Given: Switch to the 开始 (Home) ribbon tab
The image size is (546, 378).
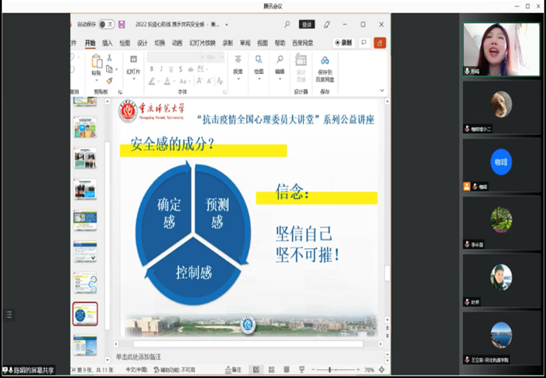Looking at the screenshot, I should [90, 43].
